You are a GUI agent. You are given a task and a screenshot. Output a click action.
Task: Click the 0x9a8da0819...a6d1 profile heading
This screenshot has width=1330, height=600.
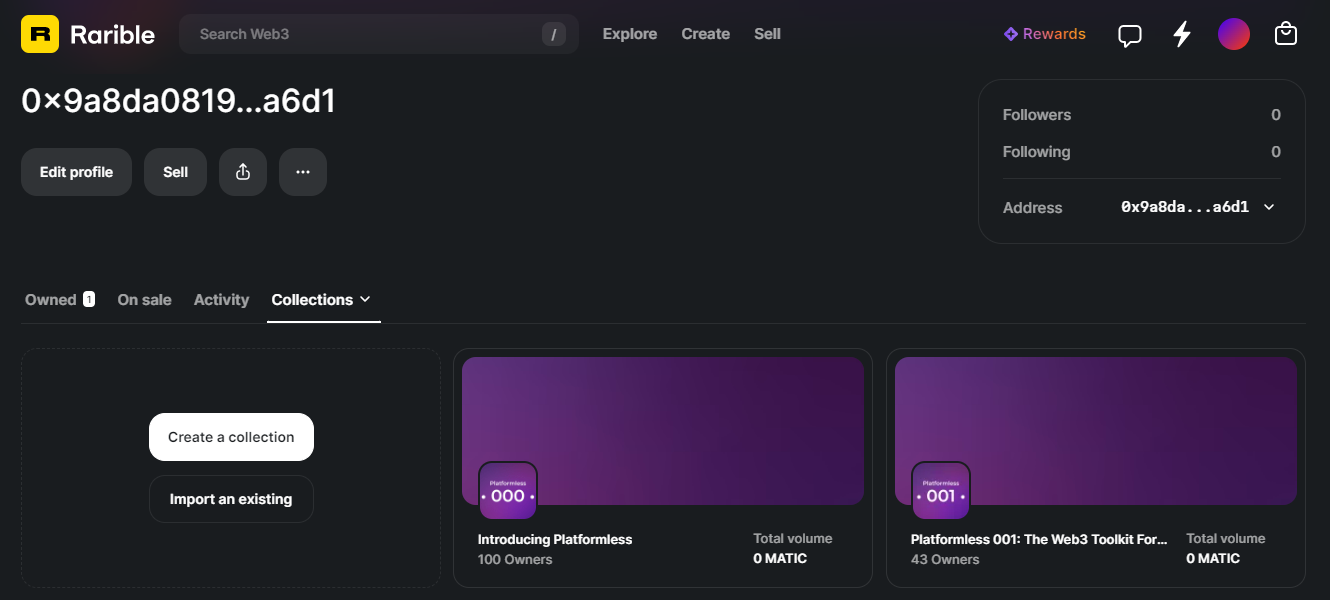[178, 101]
